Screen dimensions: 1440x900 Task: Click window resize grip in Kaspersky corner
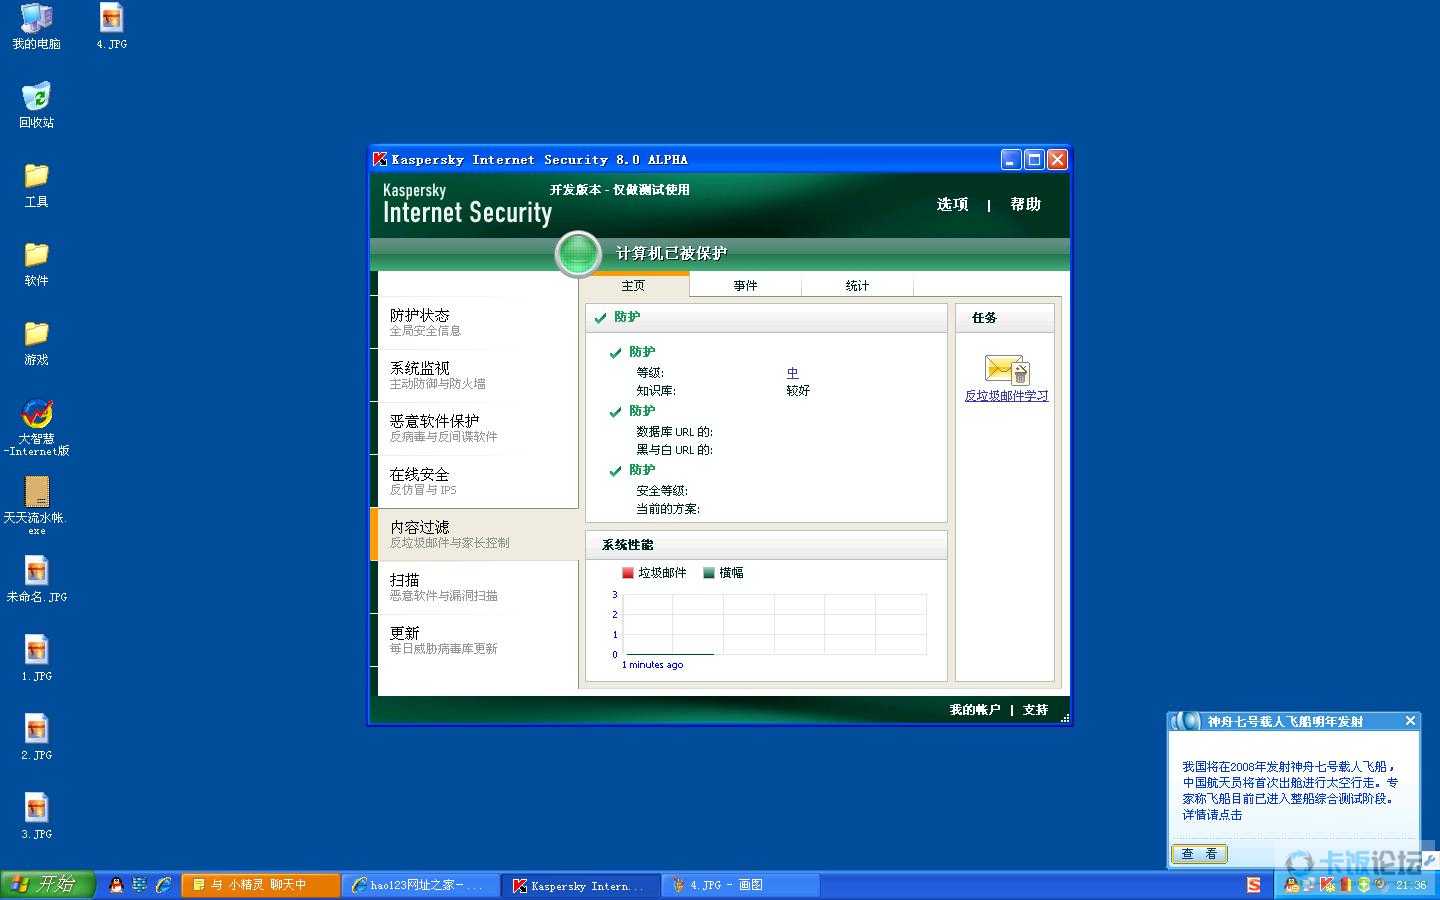click(1064, 717)
